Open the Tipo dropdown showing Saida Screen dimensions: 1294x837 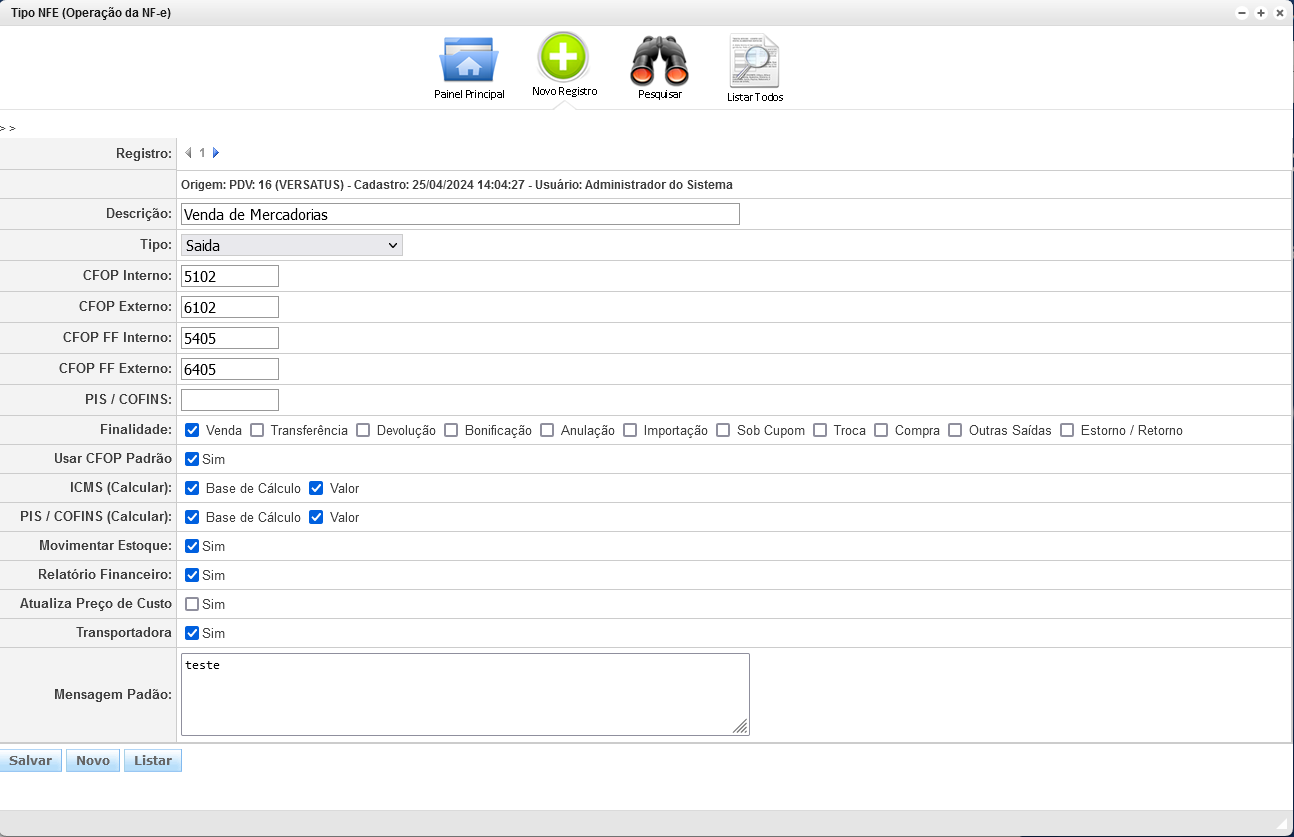point(291,245)
